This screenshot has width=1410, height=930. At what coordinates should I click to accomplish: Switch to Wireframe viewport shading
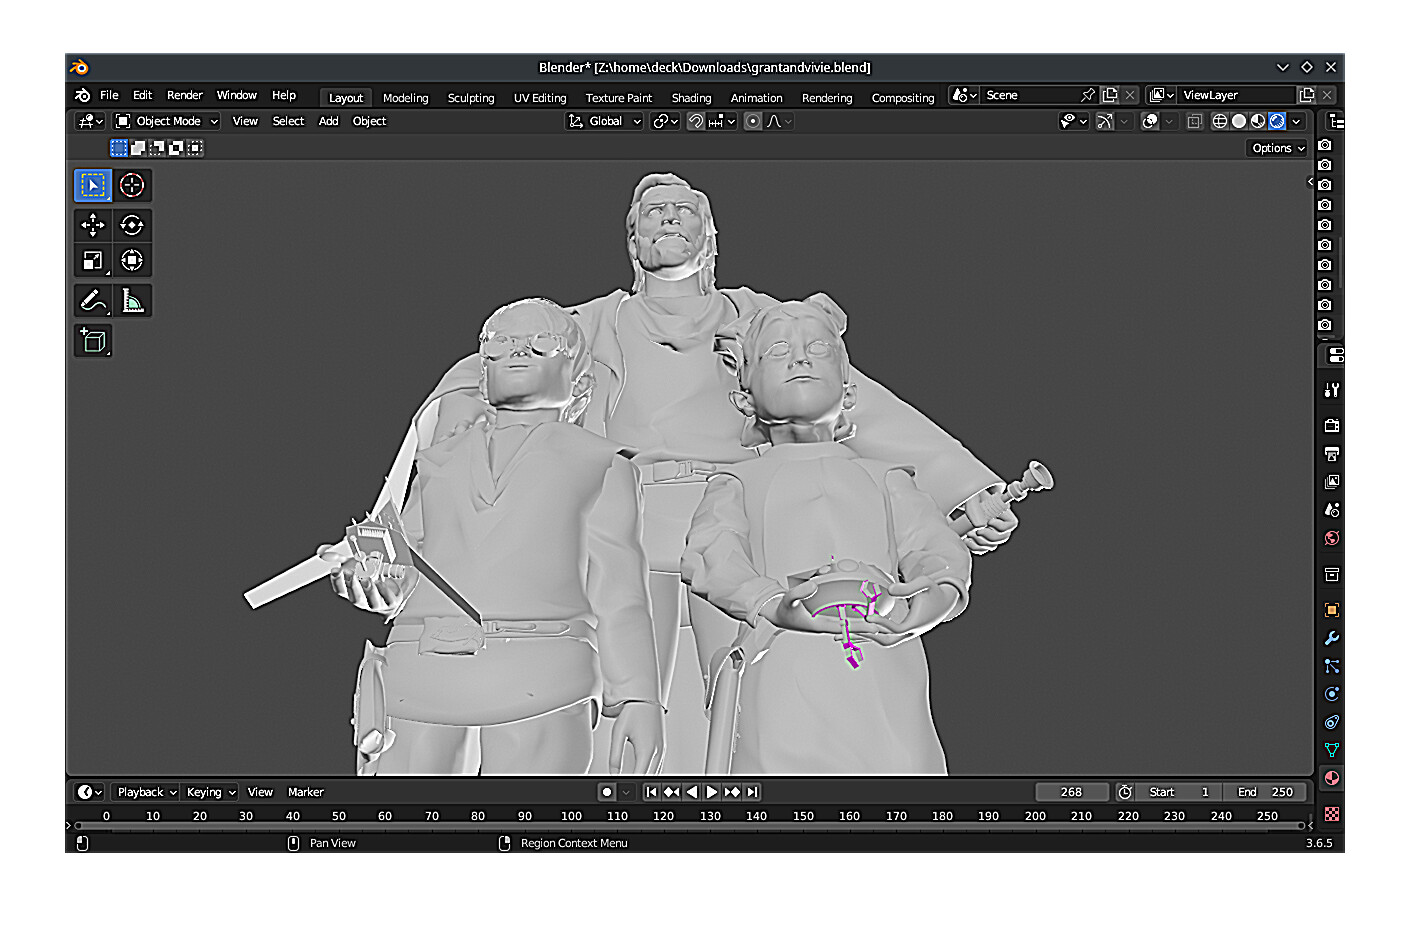[1220, 121]
